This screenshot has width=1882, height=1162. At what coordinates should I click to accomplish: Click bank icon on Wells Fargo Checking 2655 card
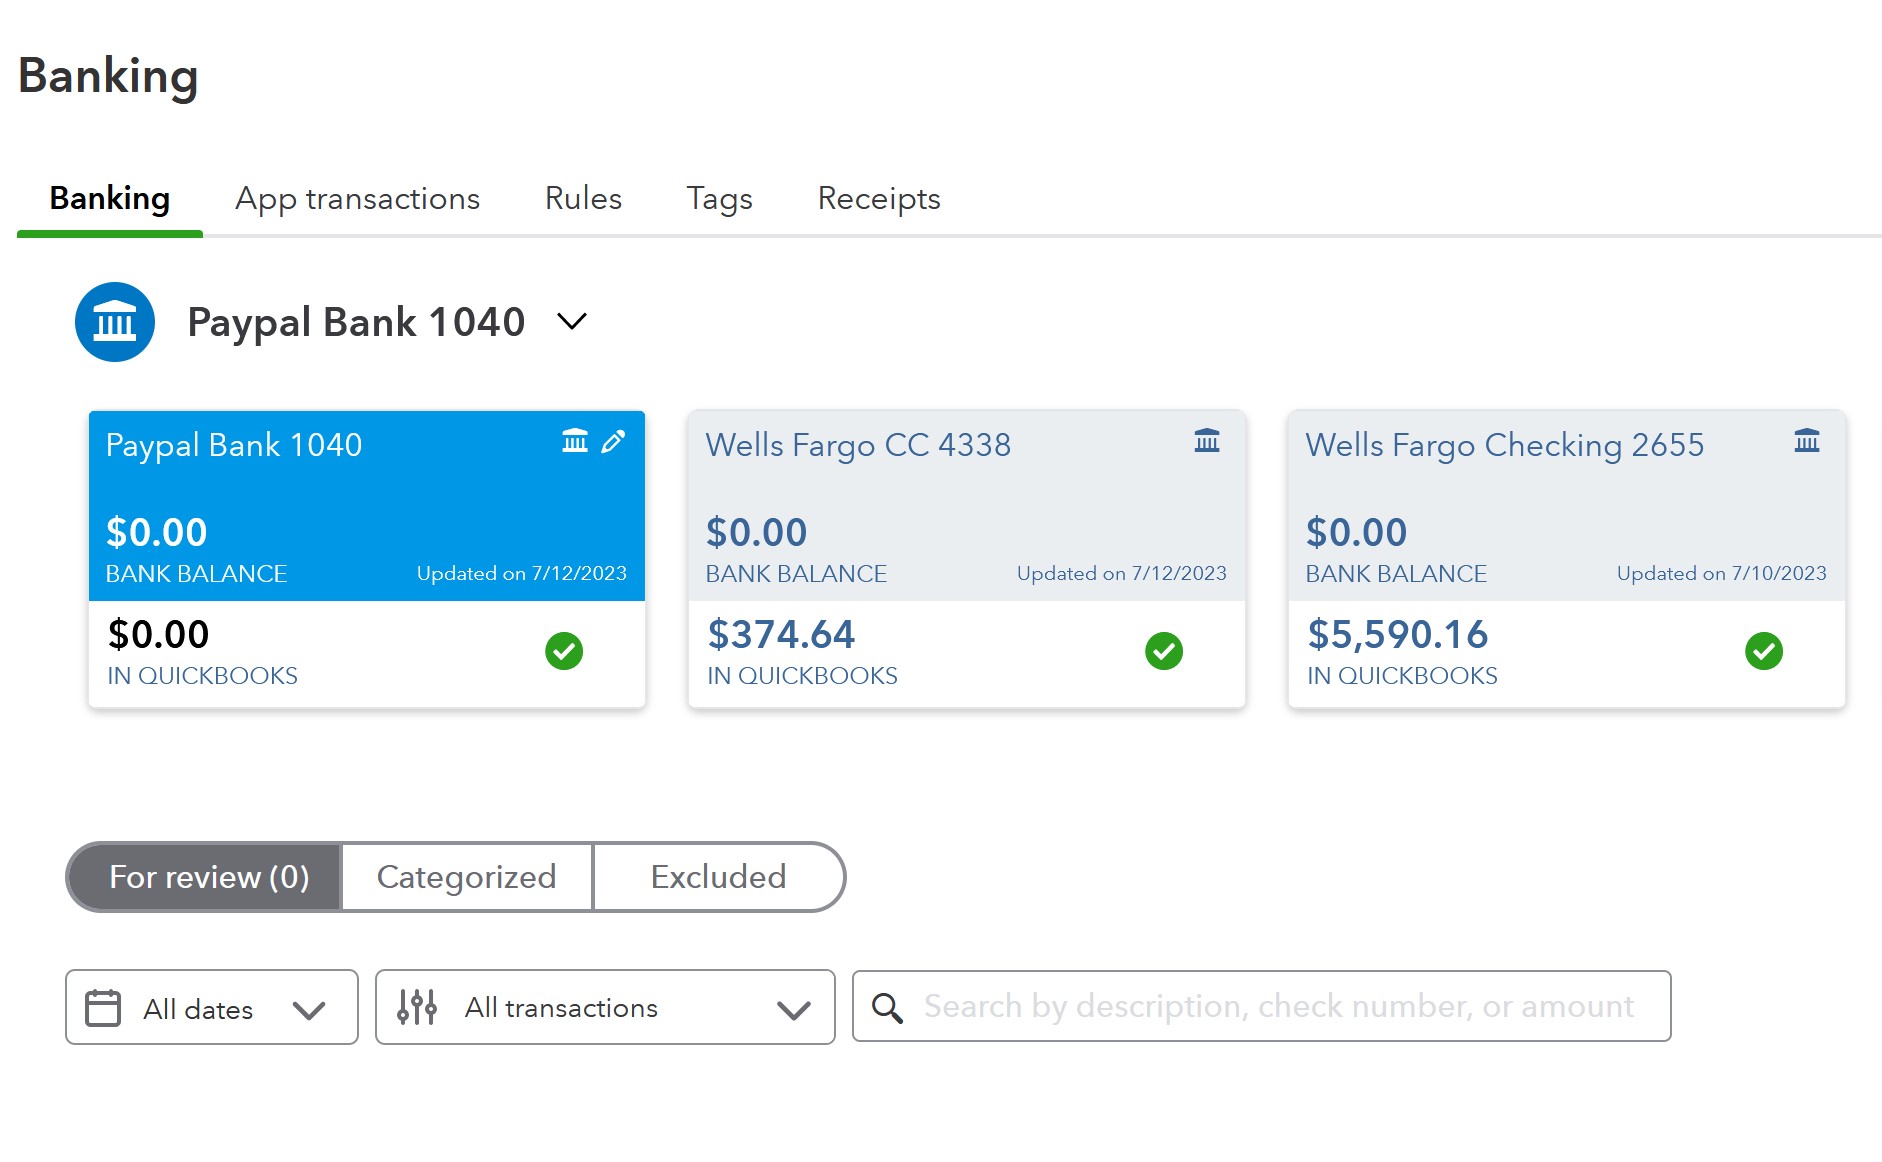[1806, 441]
